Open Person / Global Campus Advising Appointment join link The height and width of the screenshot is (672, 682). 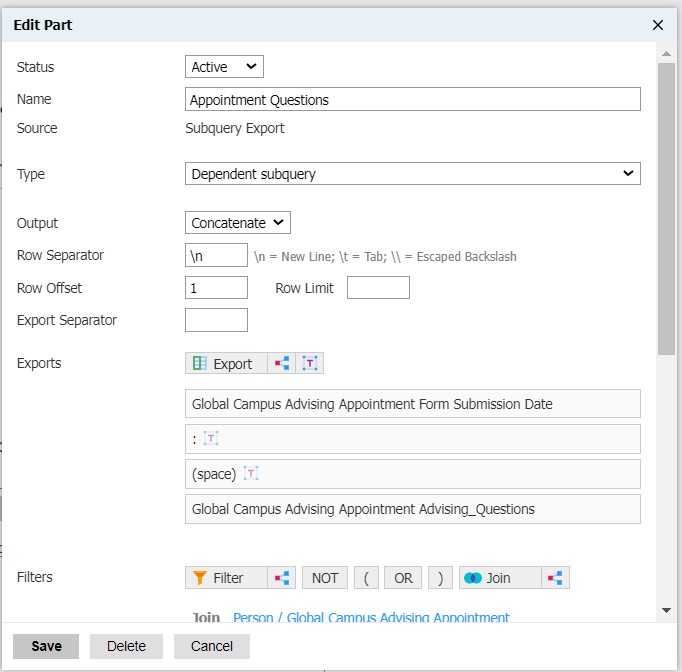(371, 618)
